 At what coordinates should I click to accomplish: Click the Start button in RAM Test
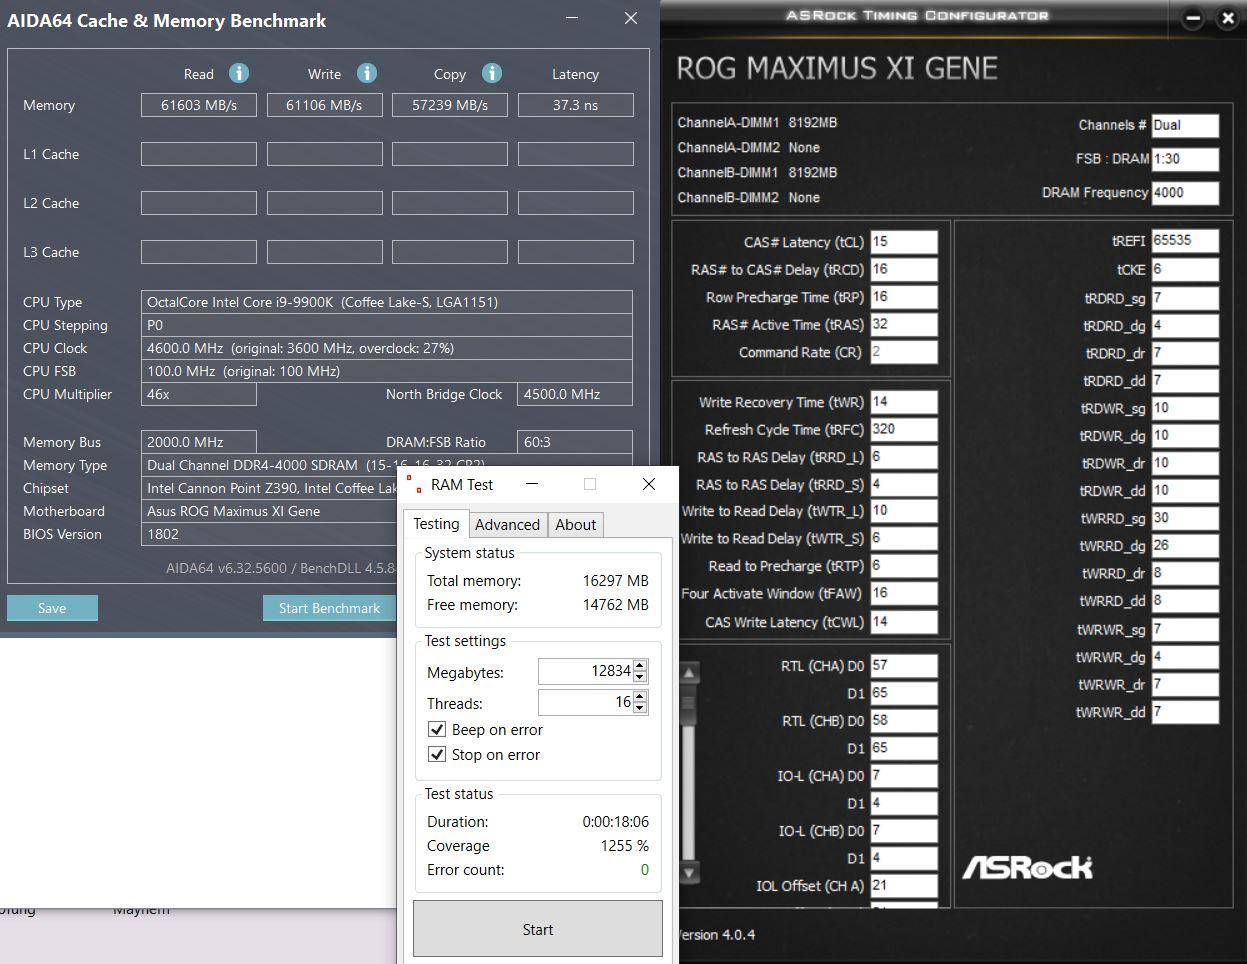[x=538, y=929]
